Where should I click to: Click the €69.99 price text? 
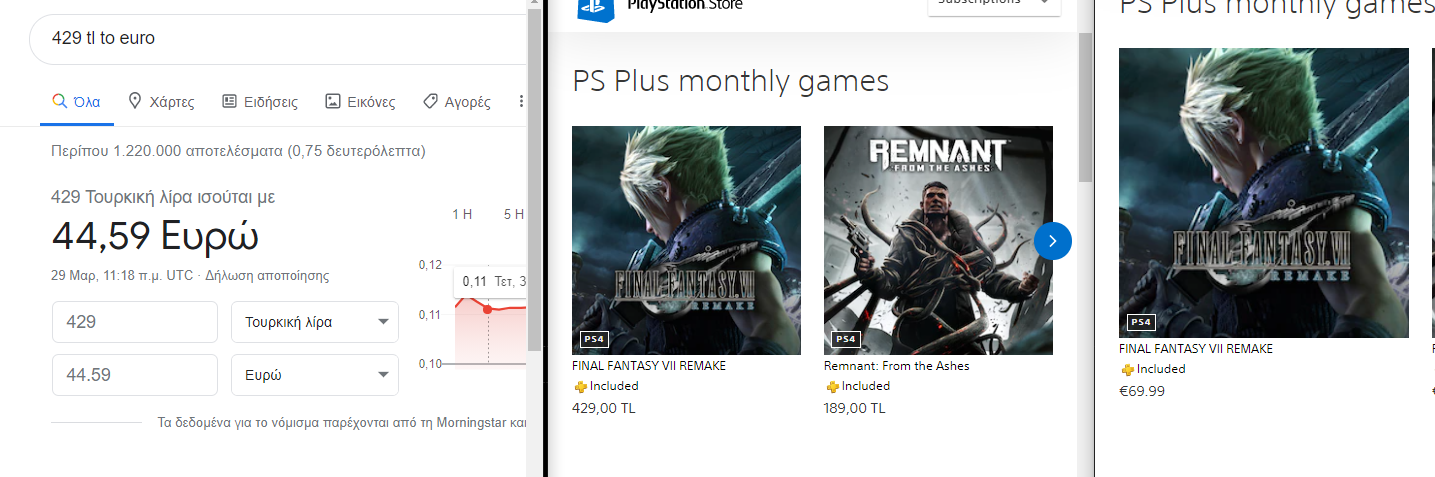pyautogui.click(x=1142, y=391)
